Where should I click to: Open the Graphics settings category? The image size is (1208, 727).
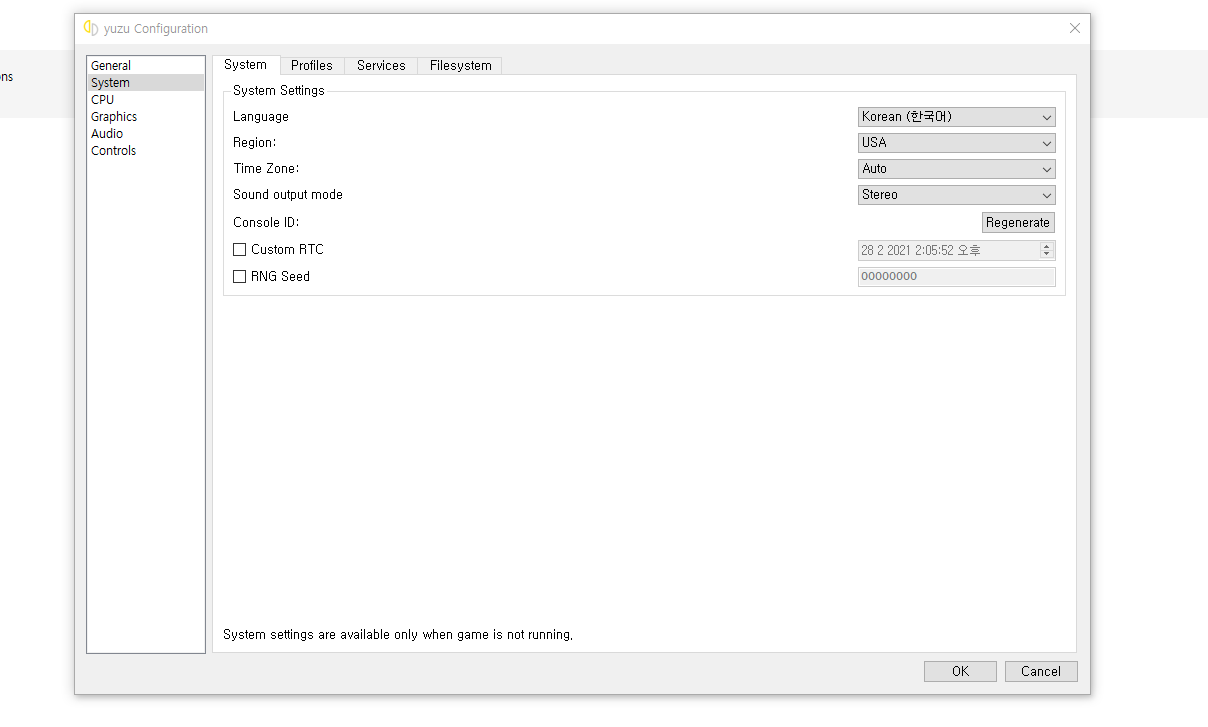point(145,117)
